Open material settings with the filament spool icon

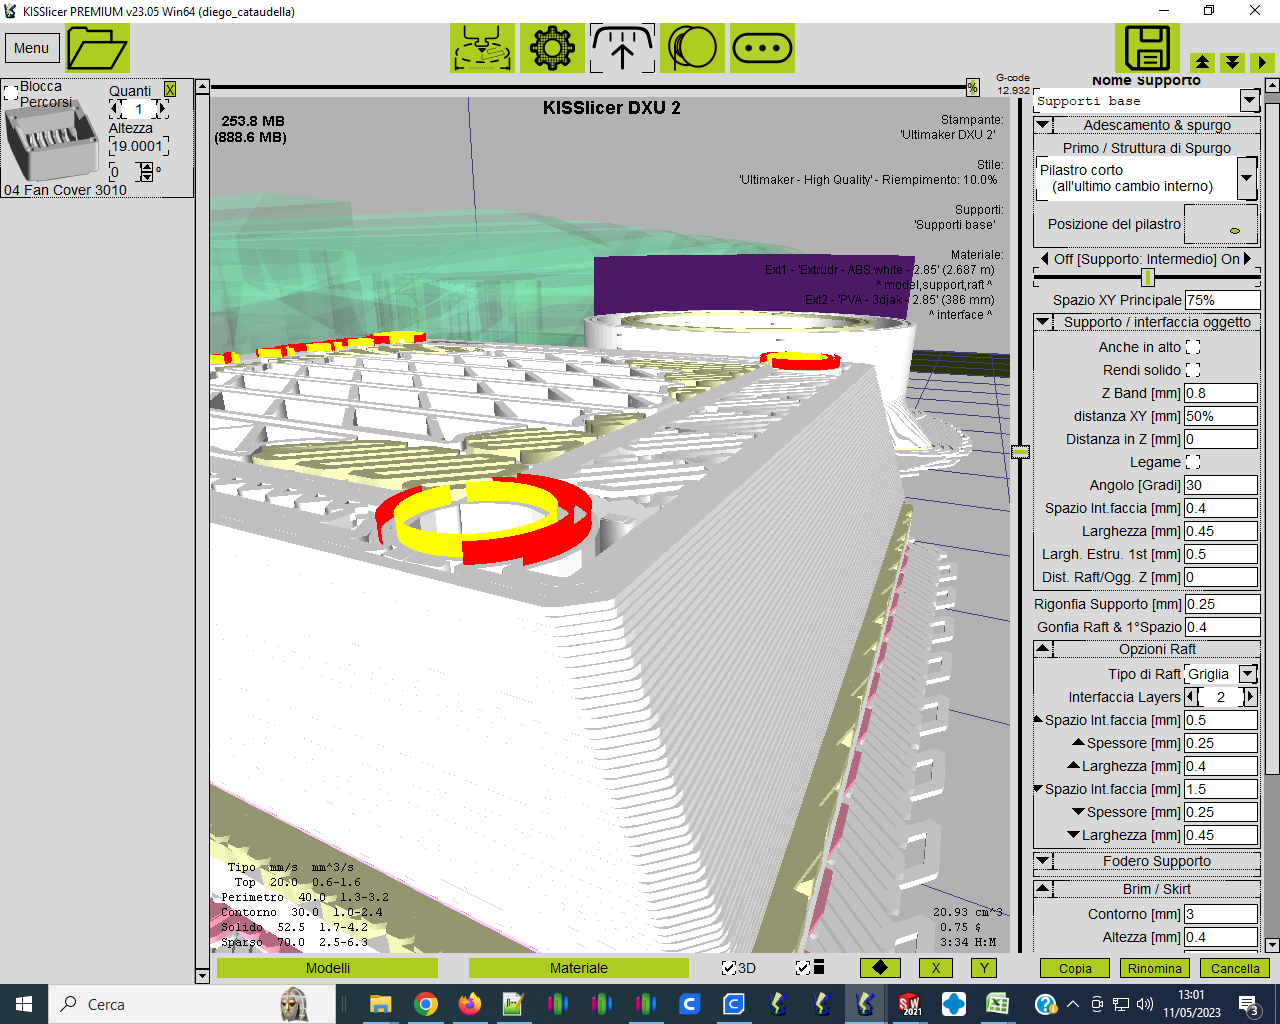pyautogui.click(x=692, y=48)
